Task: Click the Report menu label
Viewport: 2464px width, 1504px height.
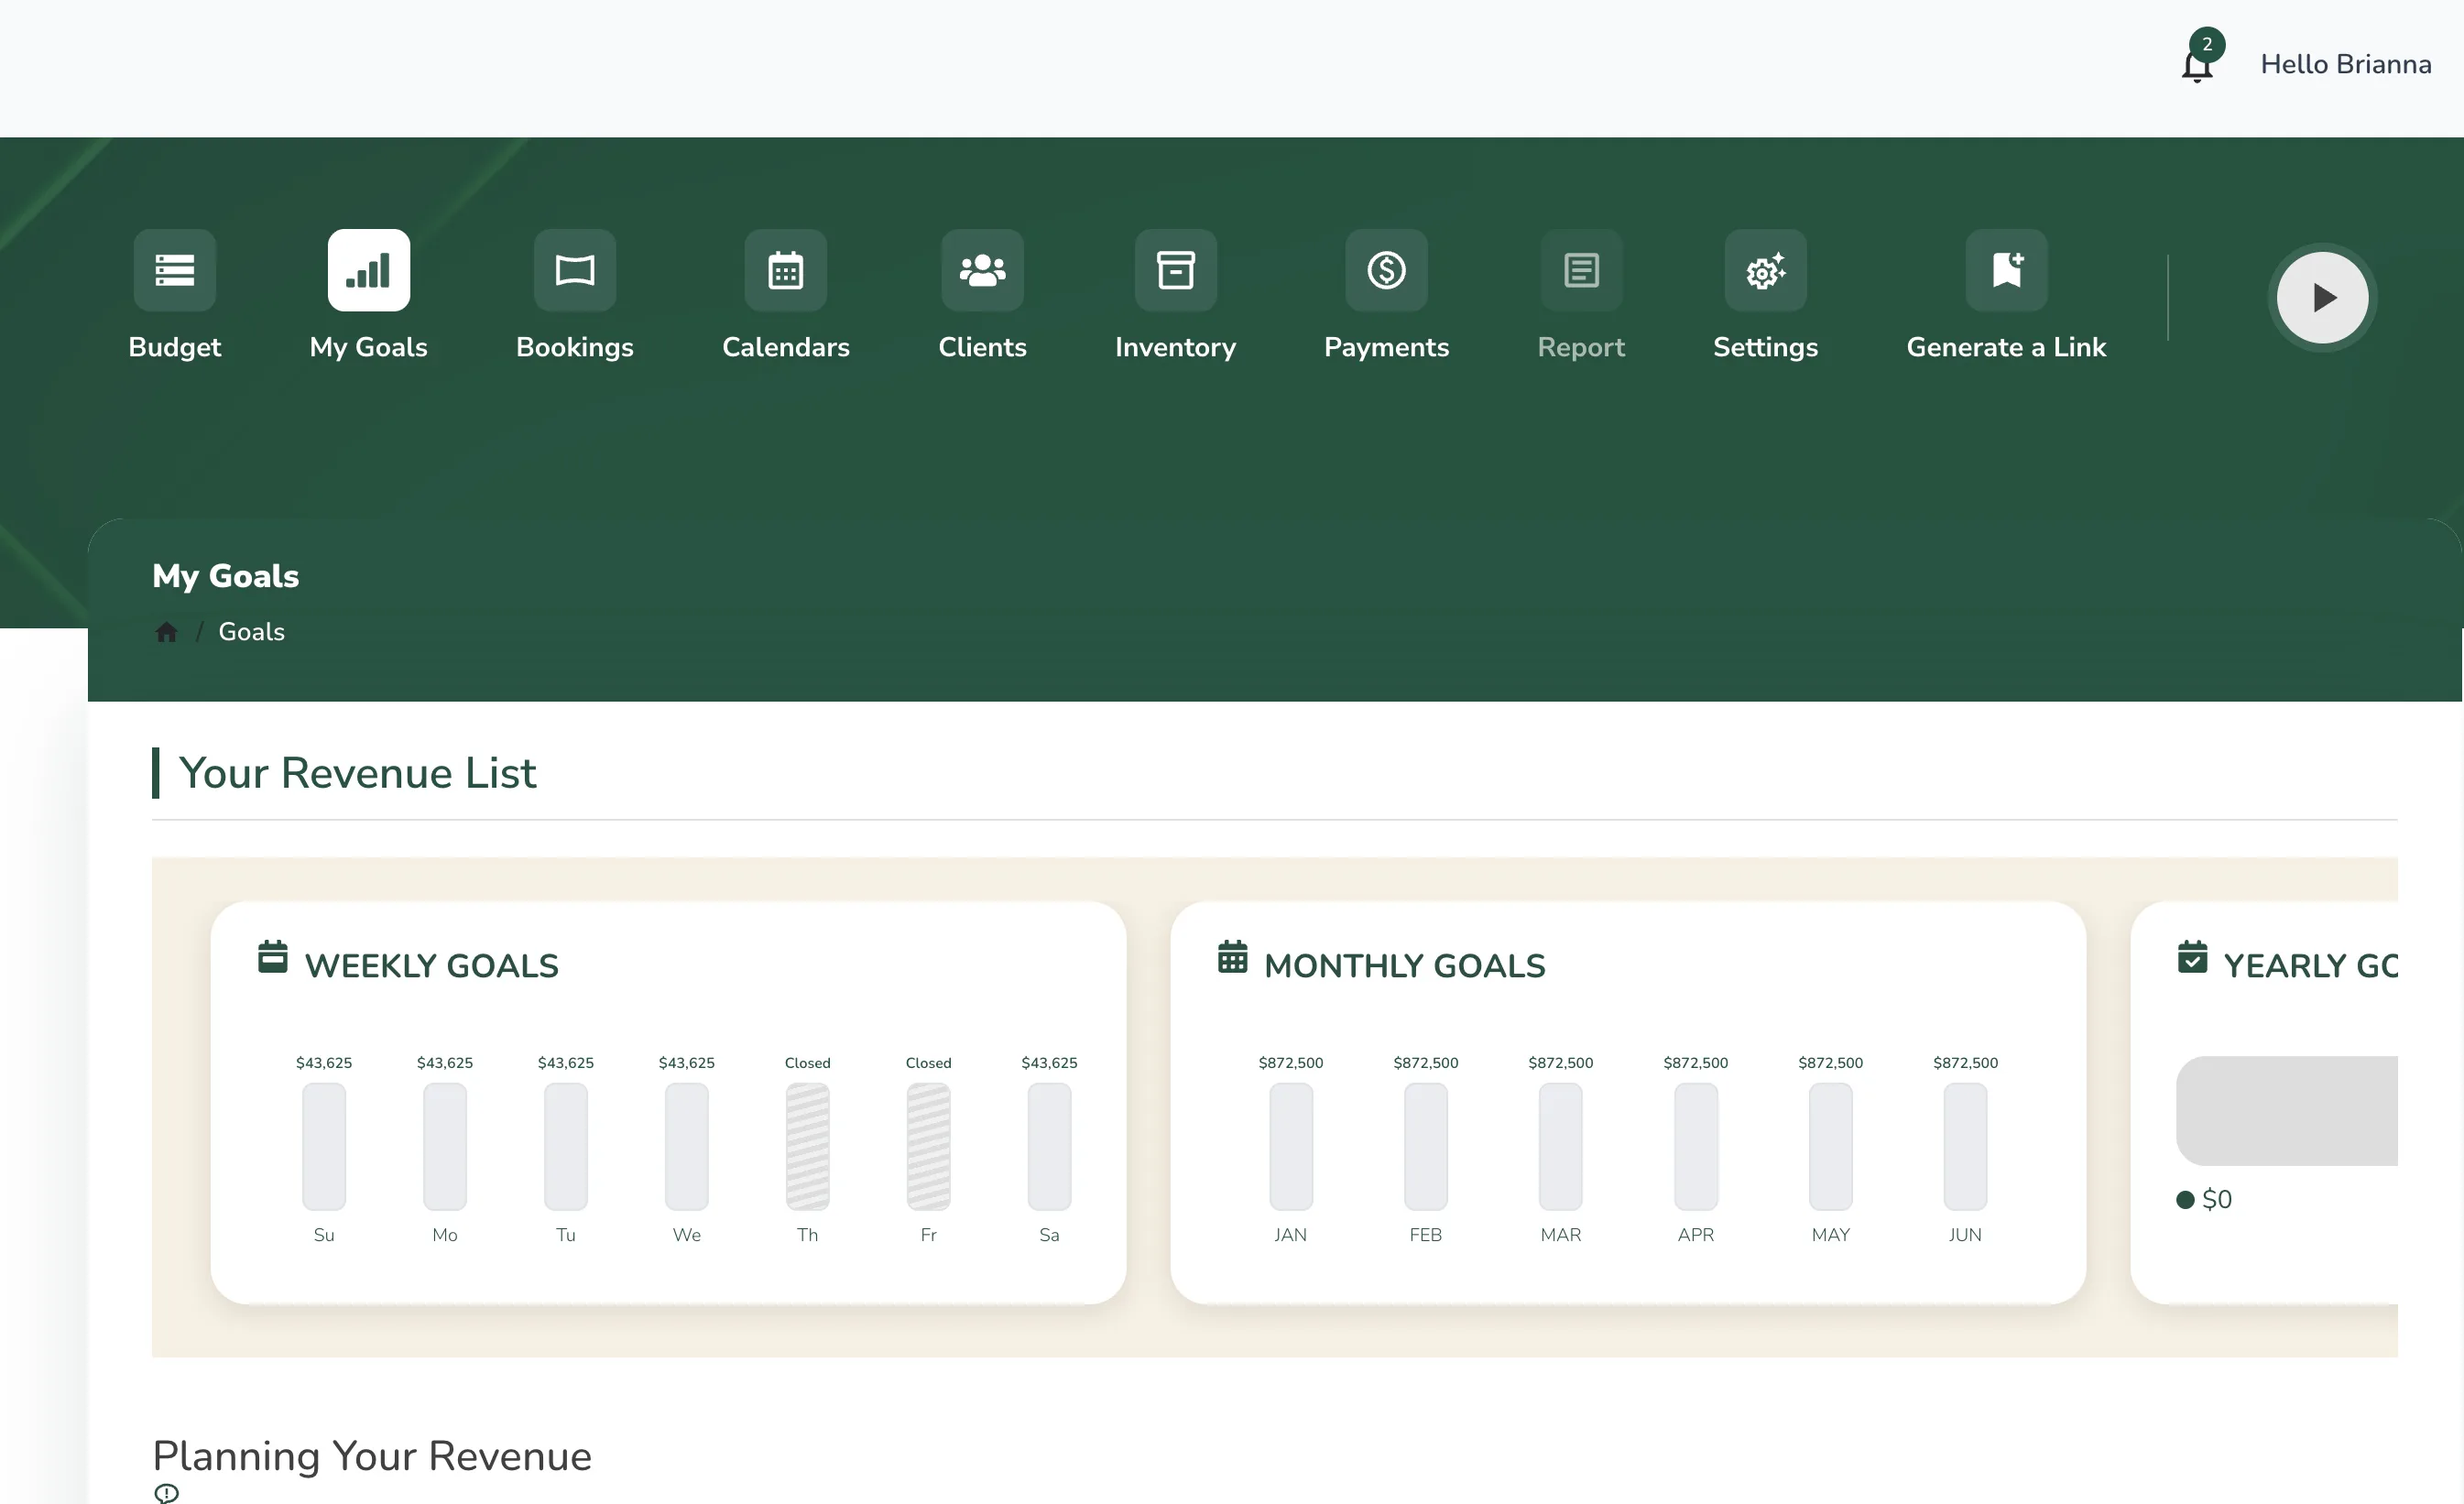Action: (1582, 347)
